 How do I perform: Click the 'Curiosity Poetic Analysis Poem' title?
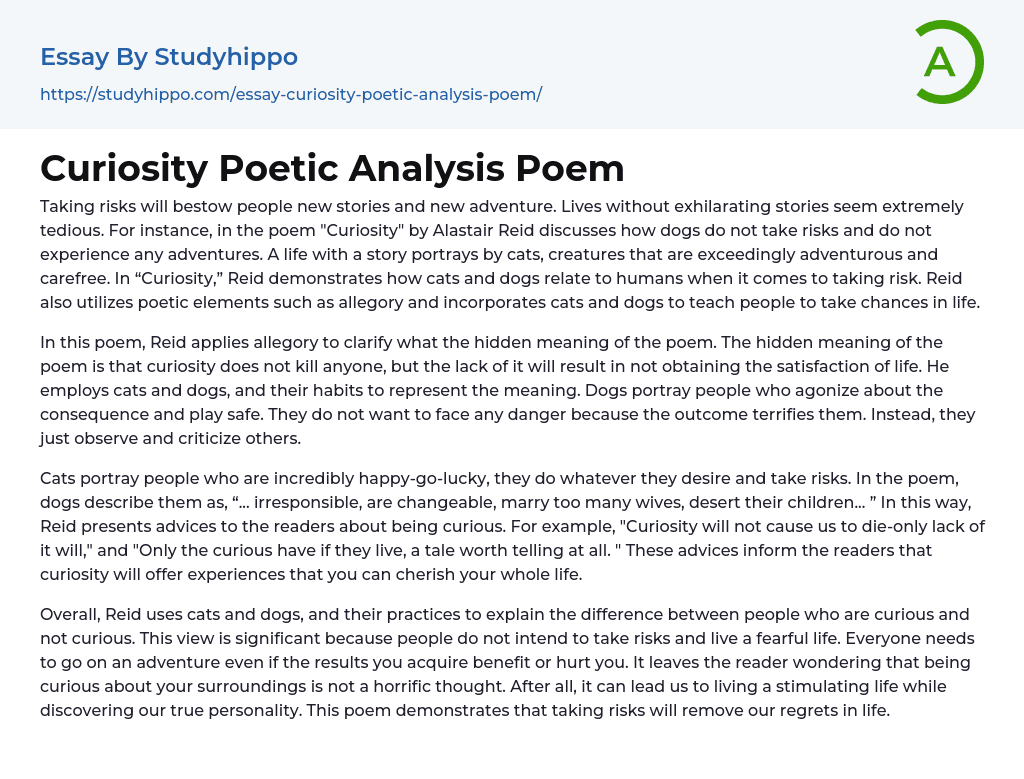[x=332, y=168]
